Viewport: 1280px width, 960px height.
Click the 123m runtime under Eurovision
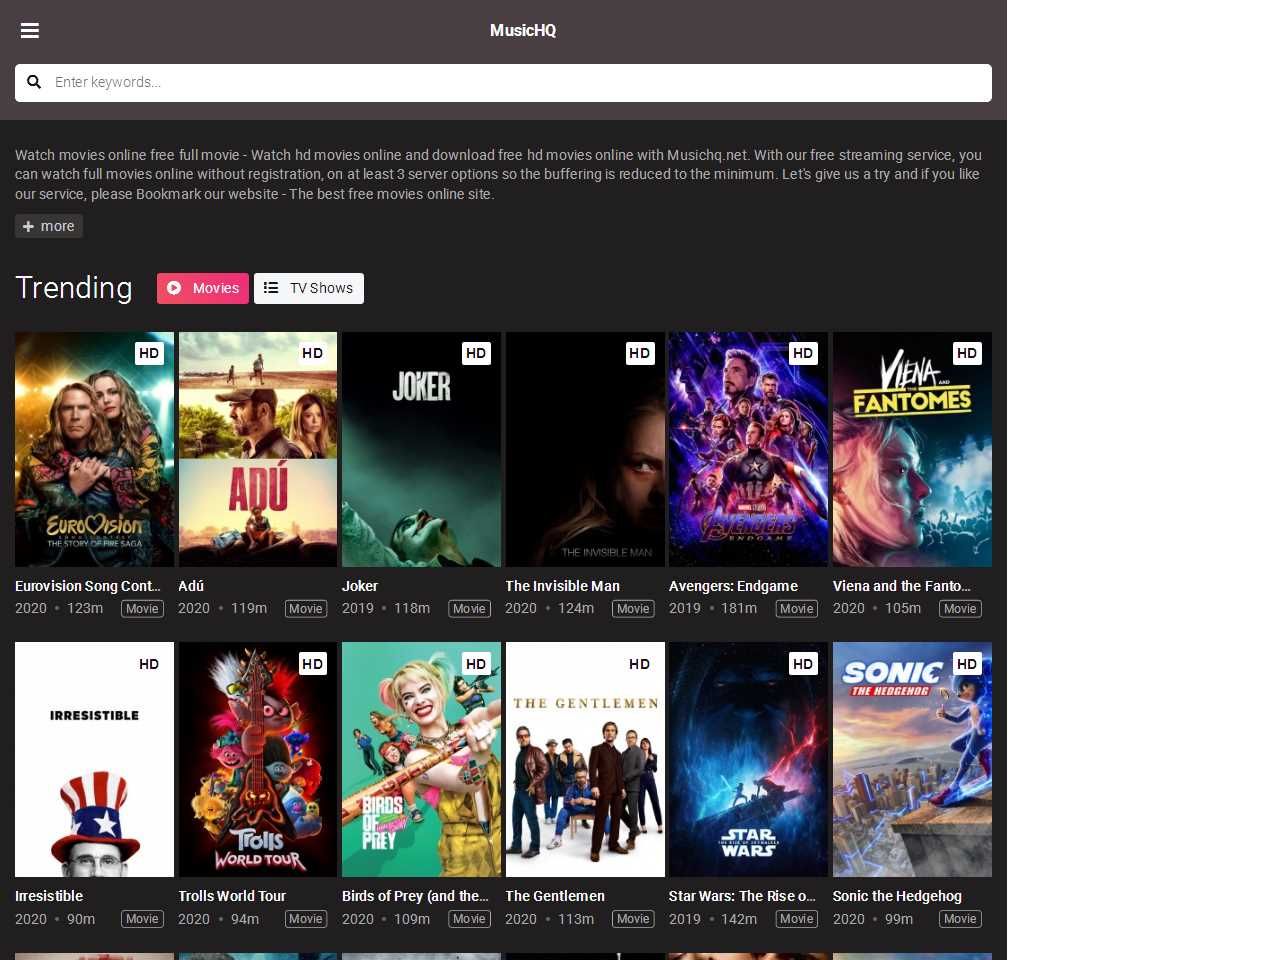[85, 608]
